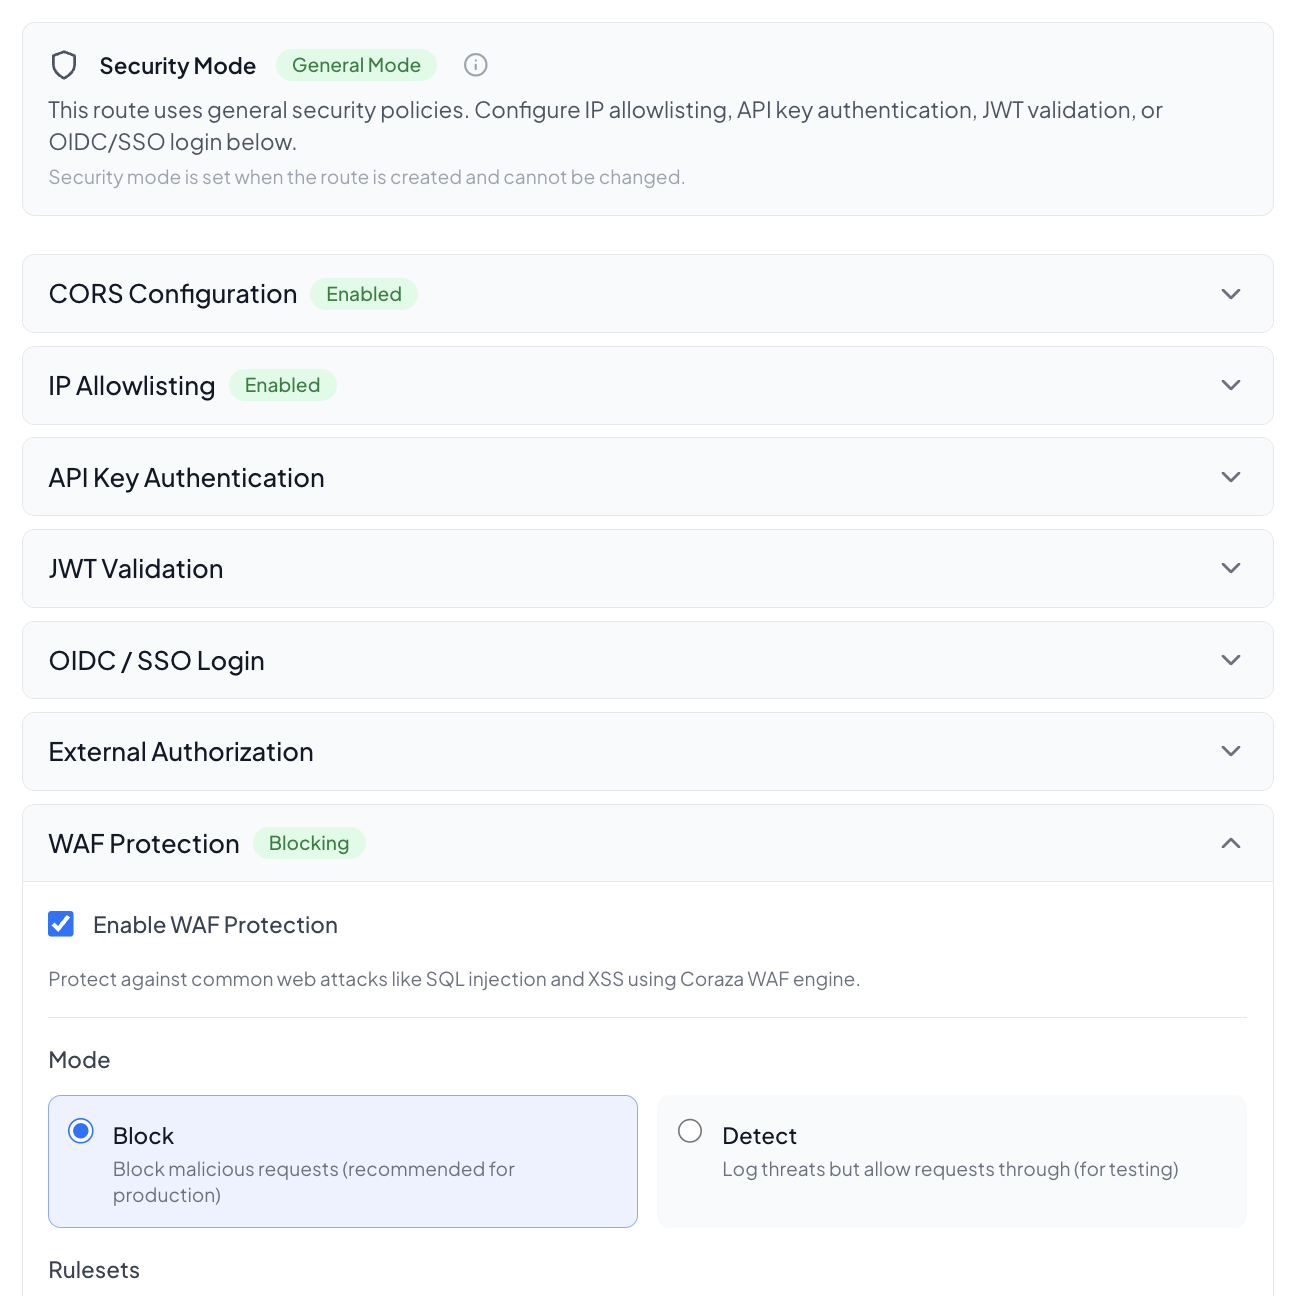Viewport: 1296px width, 1296px height.
Task: Click the General Mode badge
Action: coord(356,65)
